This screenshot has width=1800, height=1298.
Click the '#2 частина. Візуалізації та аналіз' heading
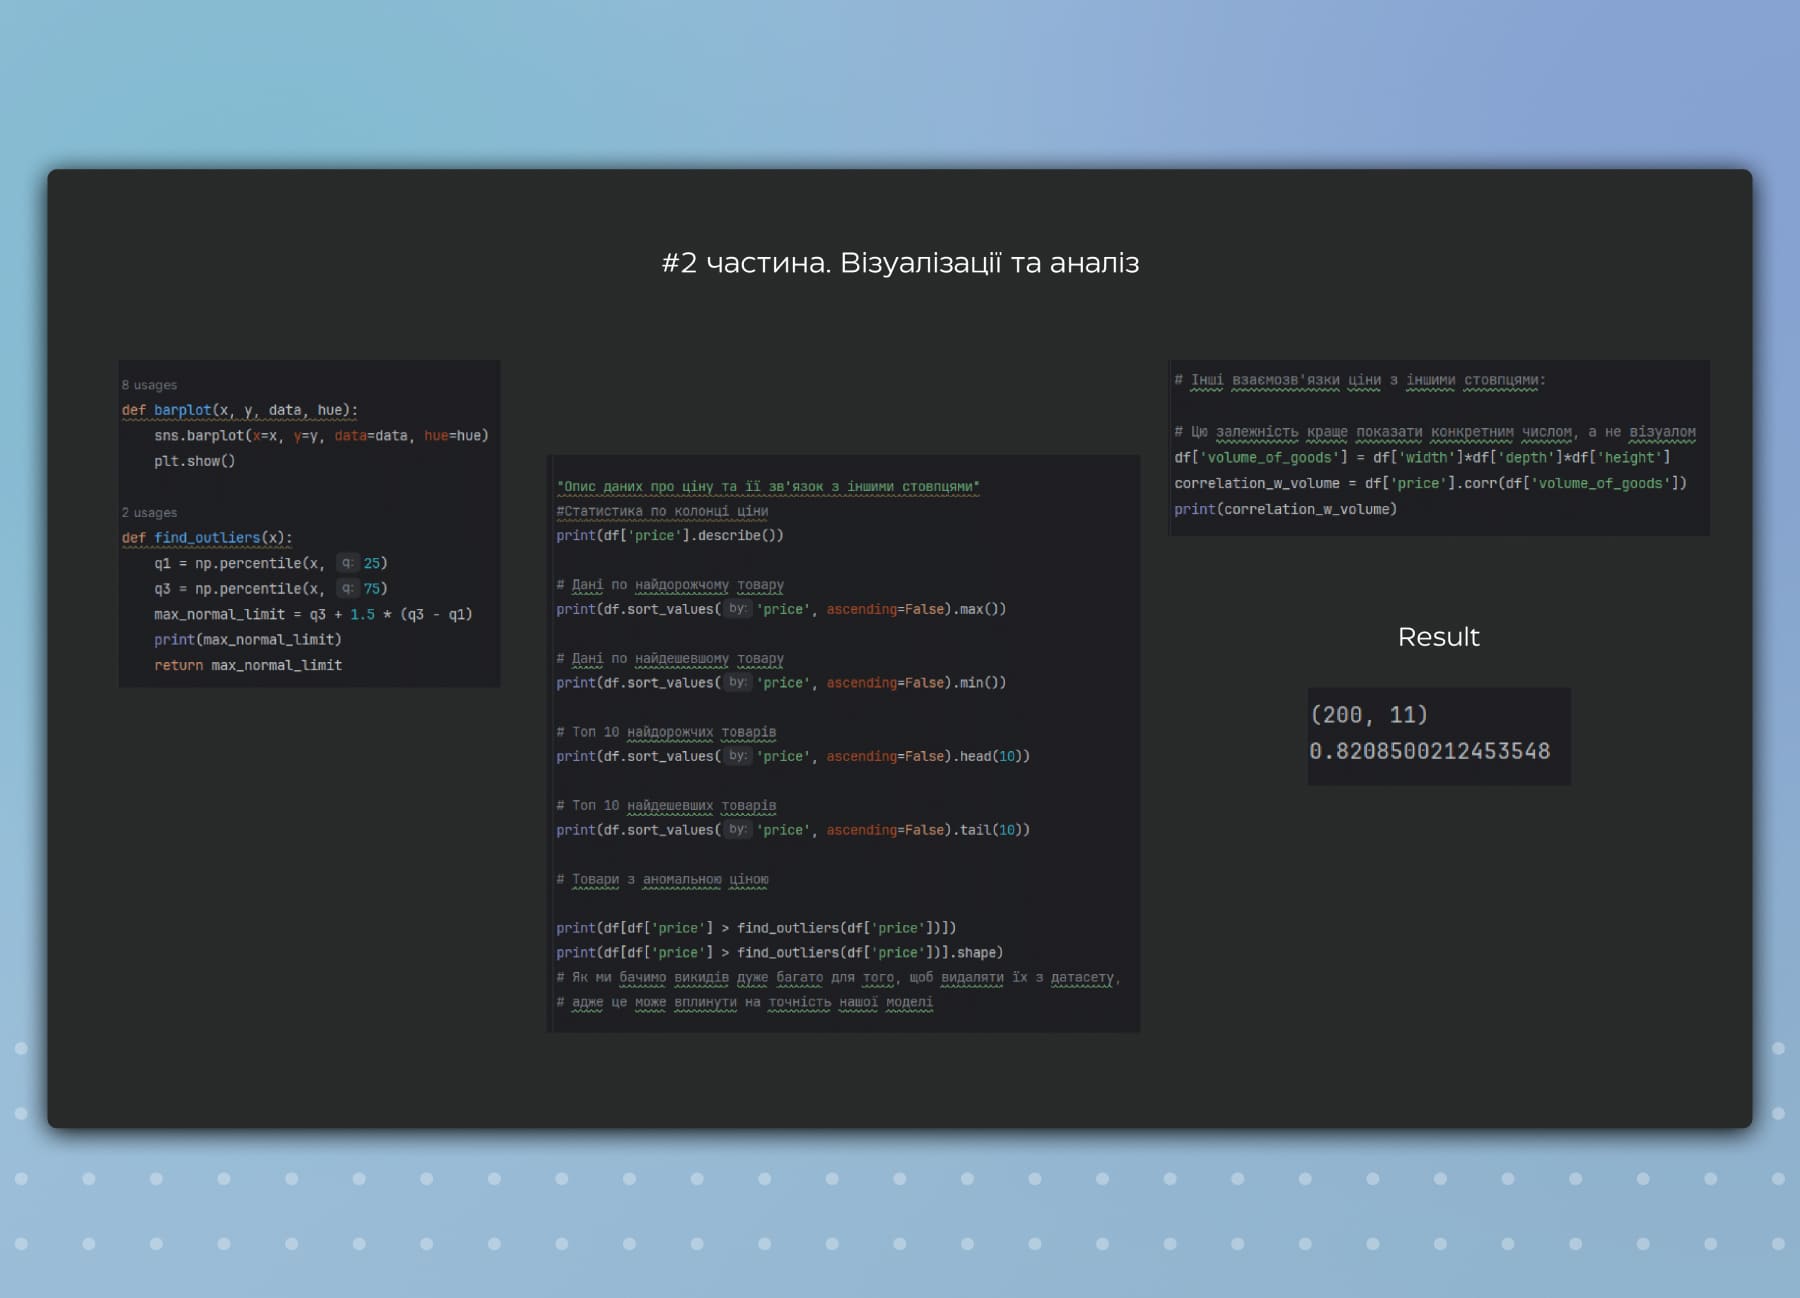coord(900,263)
